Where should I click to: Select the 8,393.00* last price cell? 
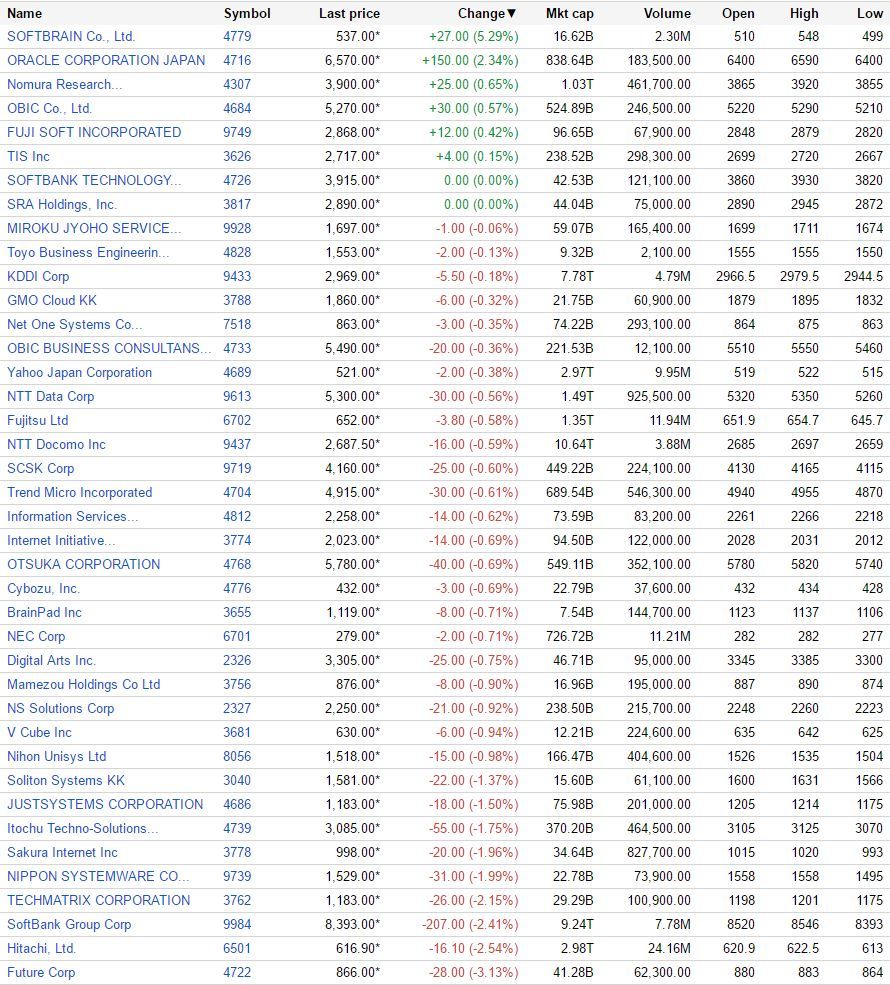point(352,925)
